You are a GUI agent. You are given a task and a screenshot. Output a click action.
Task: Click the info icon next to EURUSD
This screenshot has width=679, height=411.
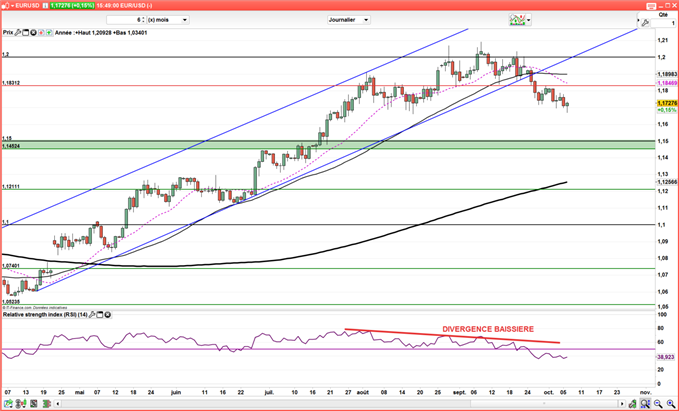click(45, 6)
